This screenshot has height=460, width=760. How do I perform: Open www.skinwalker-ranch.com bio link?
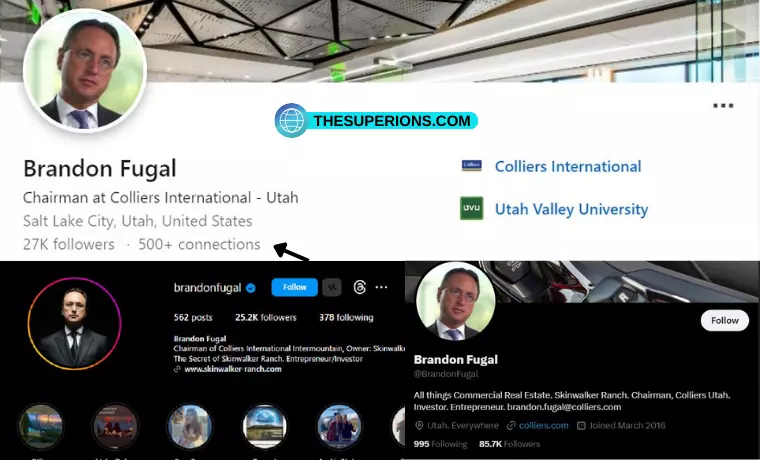click(233, 369)
